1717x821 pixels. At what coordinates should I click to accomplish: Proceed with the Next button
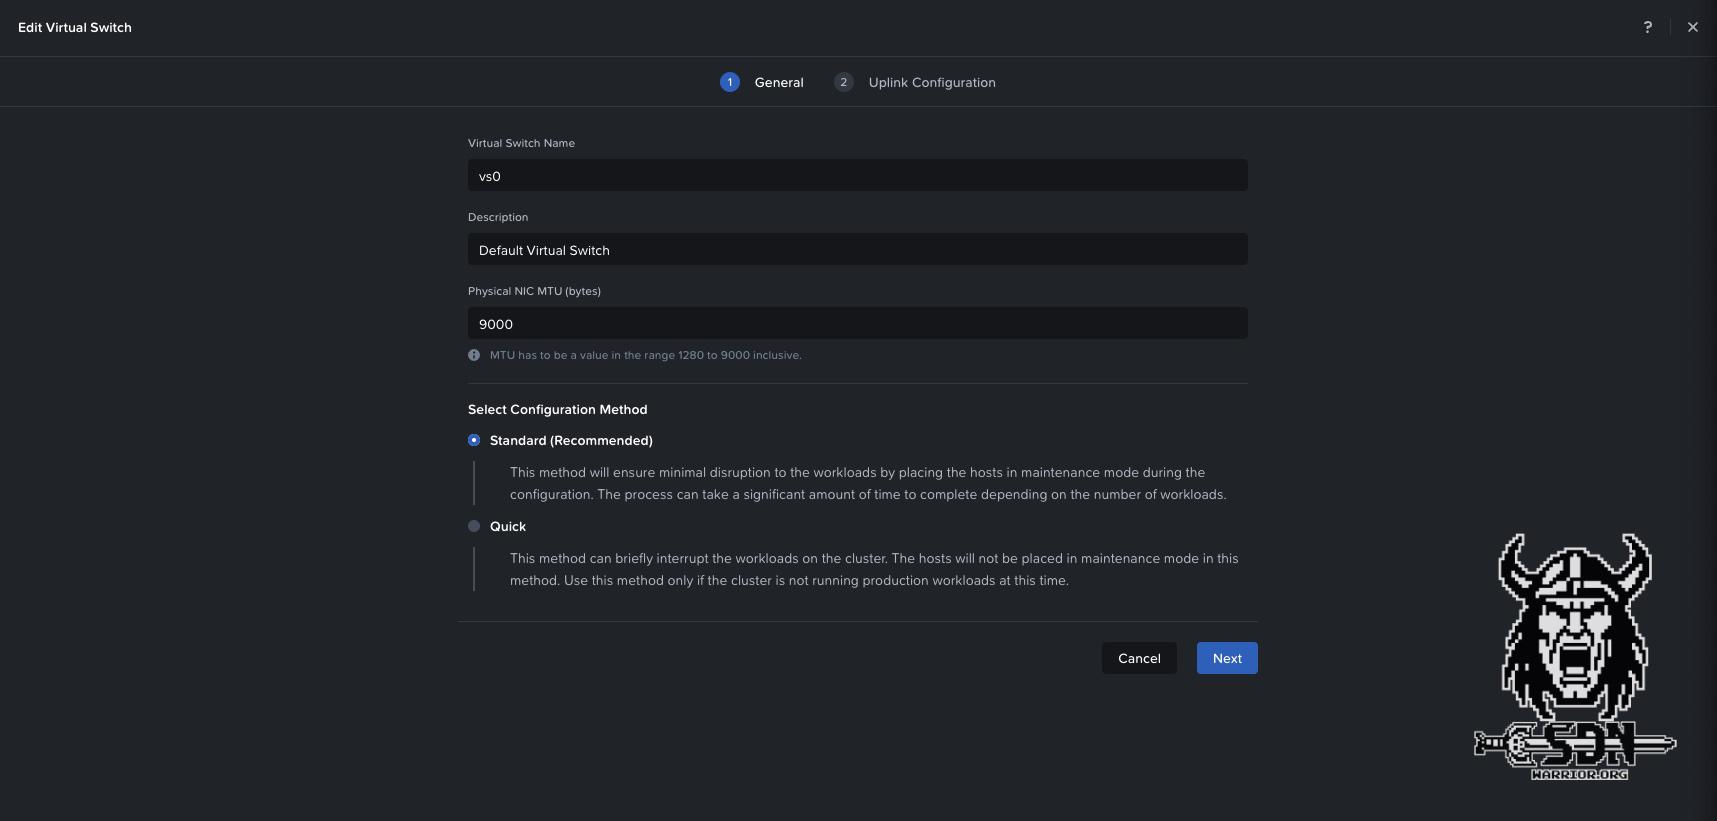[x=1226, y=658]
